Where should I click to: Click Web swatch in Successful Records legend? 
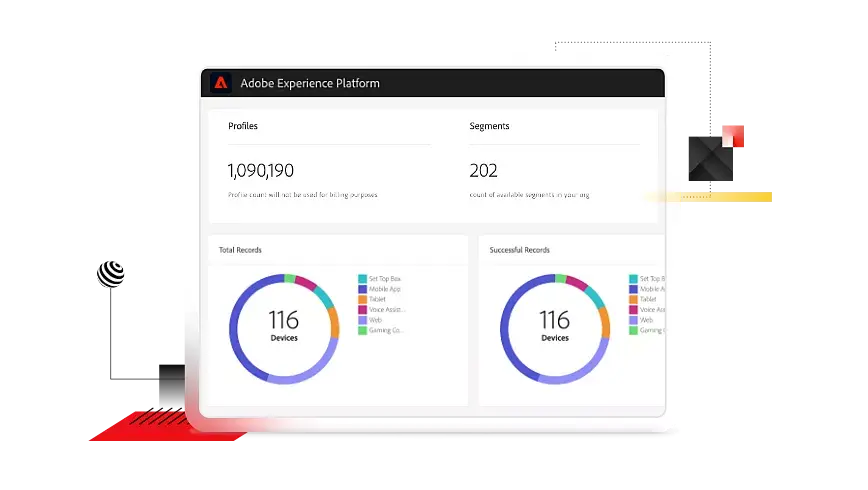633,320
